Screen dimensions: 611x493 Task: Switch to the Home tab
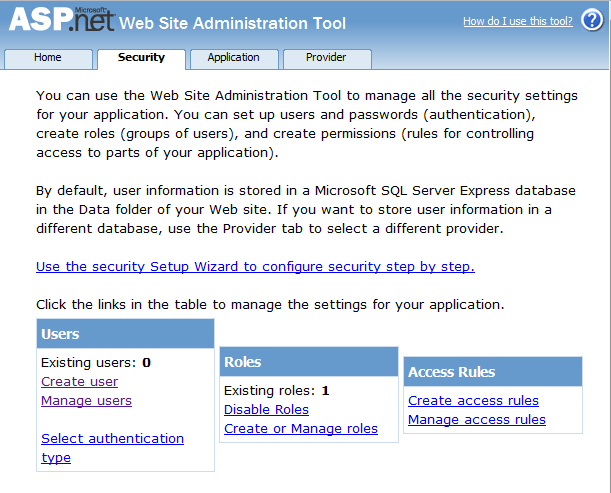pyautogui.click(x=48, y=58)
